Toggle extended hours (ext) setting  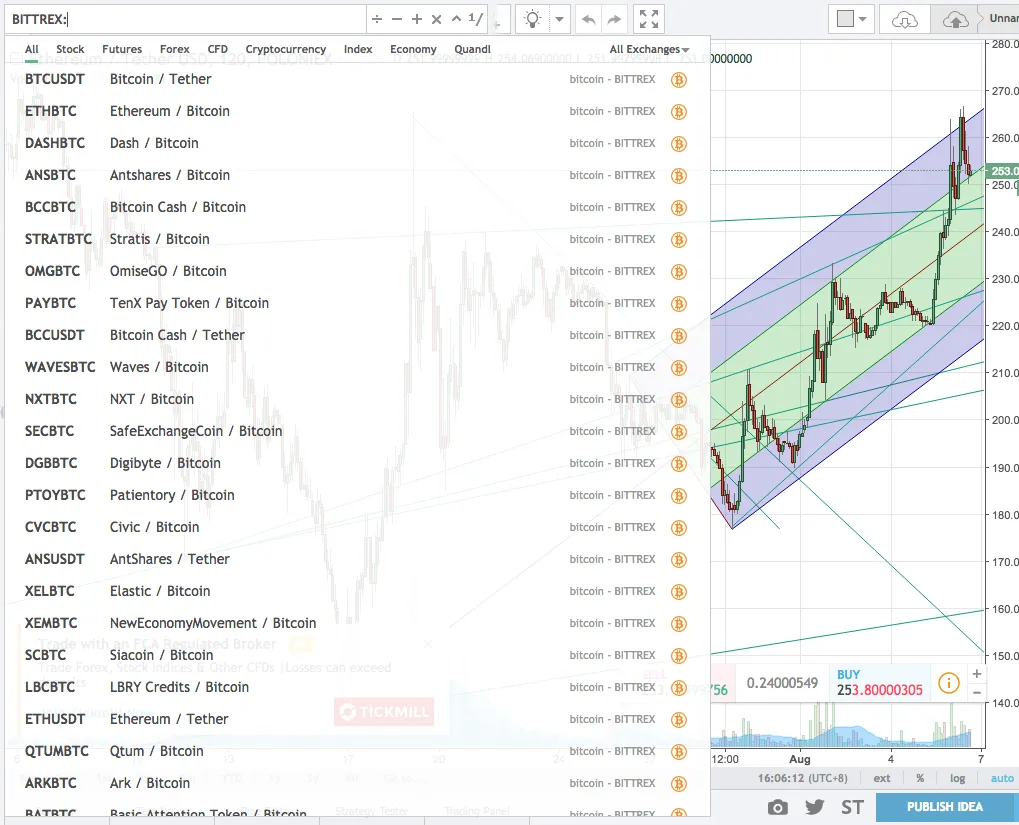882,778
